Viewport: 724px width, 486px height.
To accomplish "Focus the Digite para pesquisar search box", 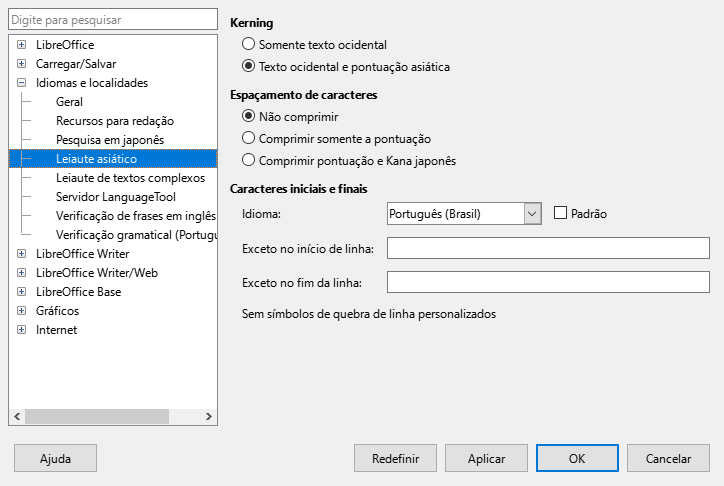I will click(113, 19).
